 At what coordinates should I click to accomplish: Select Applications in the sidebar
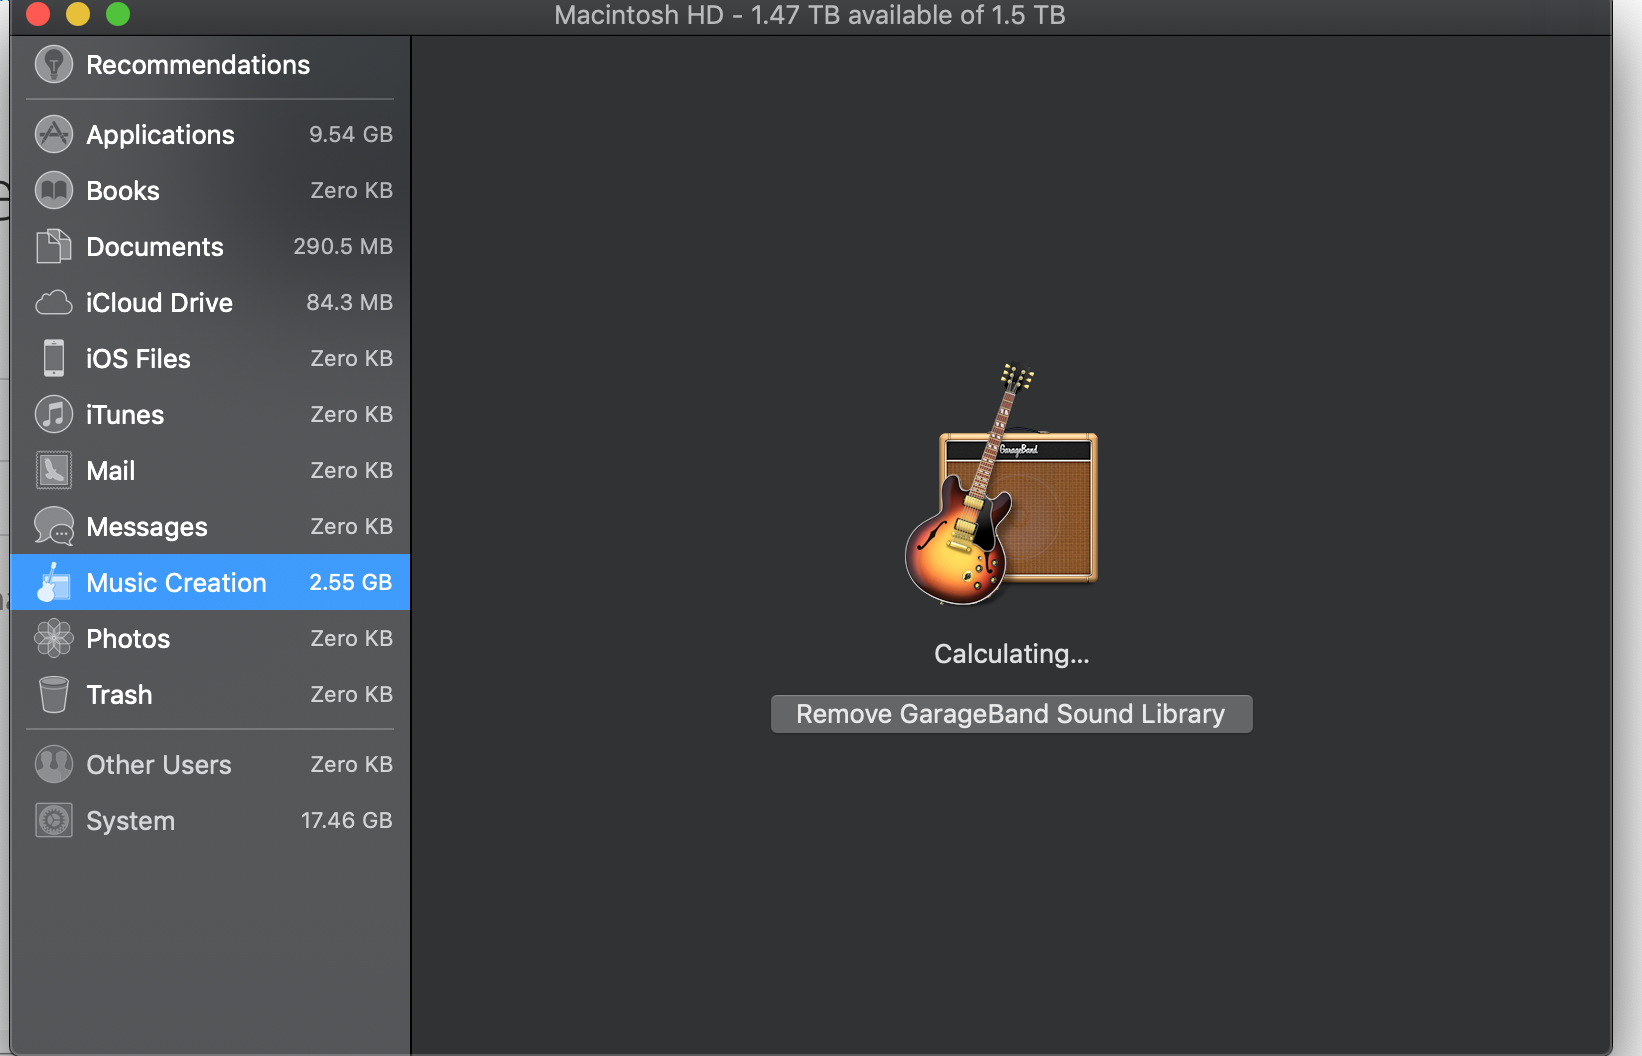[x=210, y=135]
